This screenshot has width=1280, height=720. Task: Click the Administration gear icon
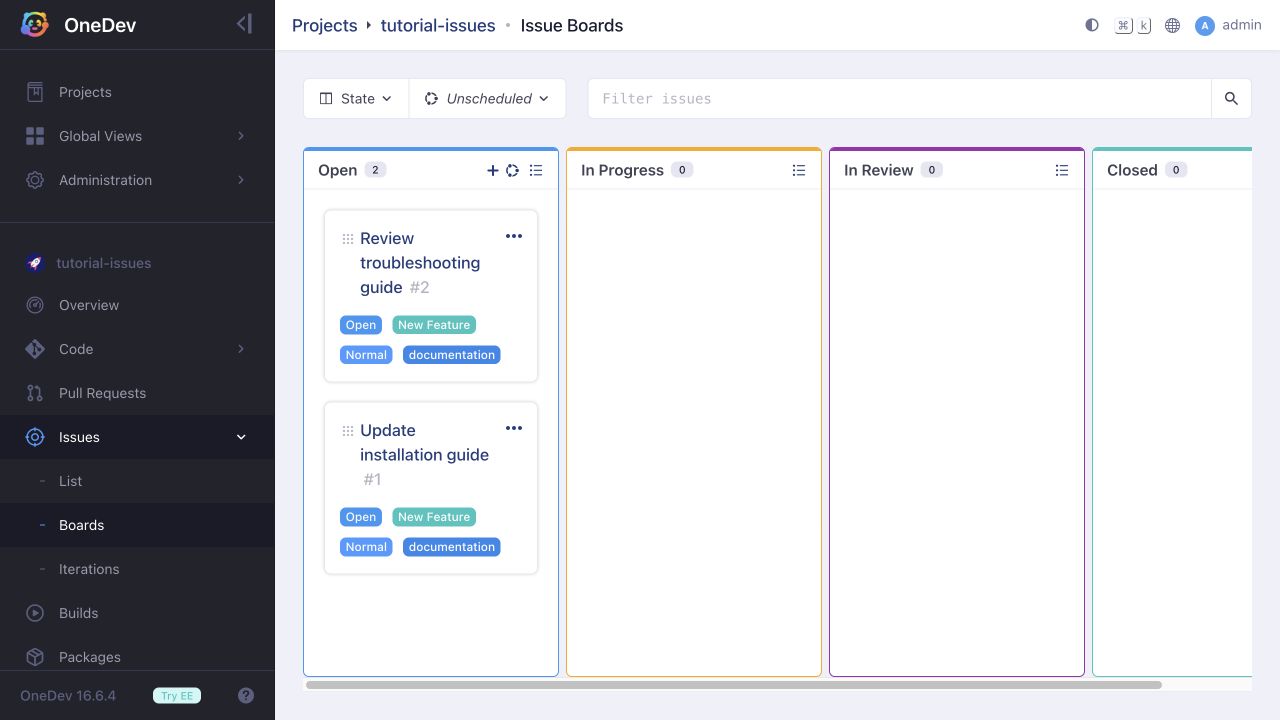pos(35,180)
